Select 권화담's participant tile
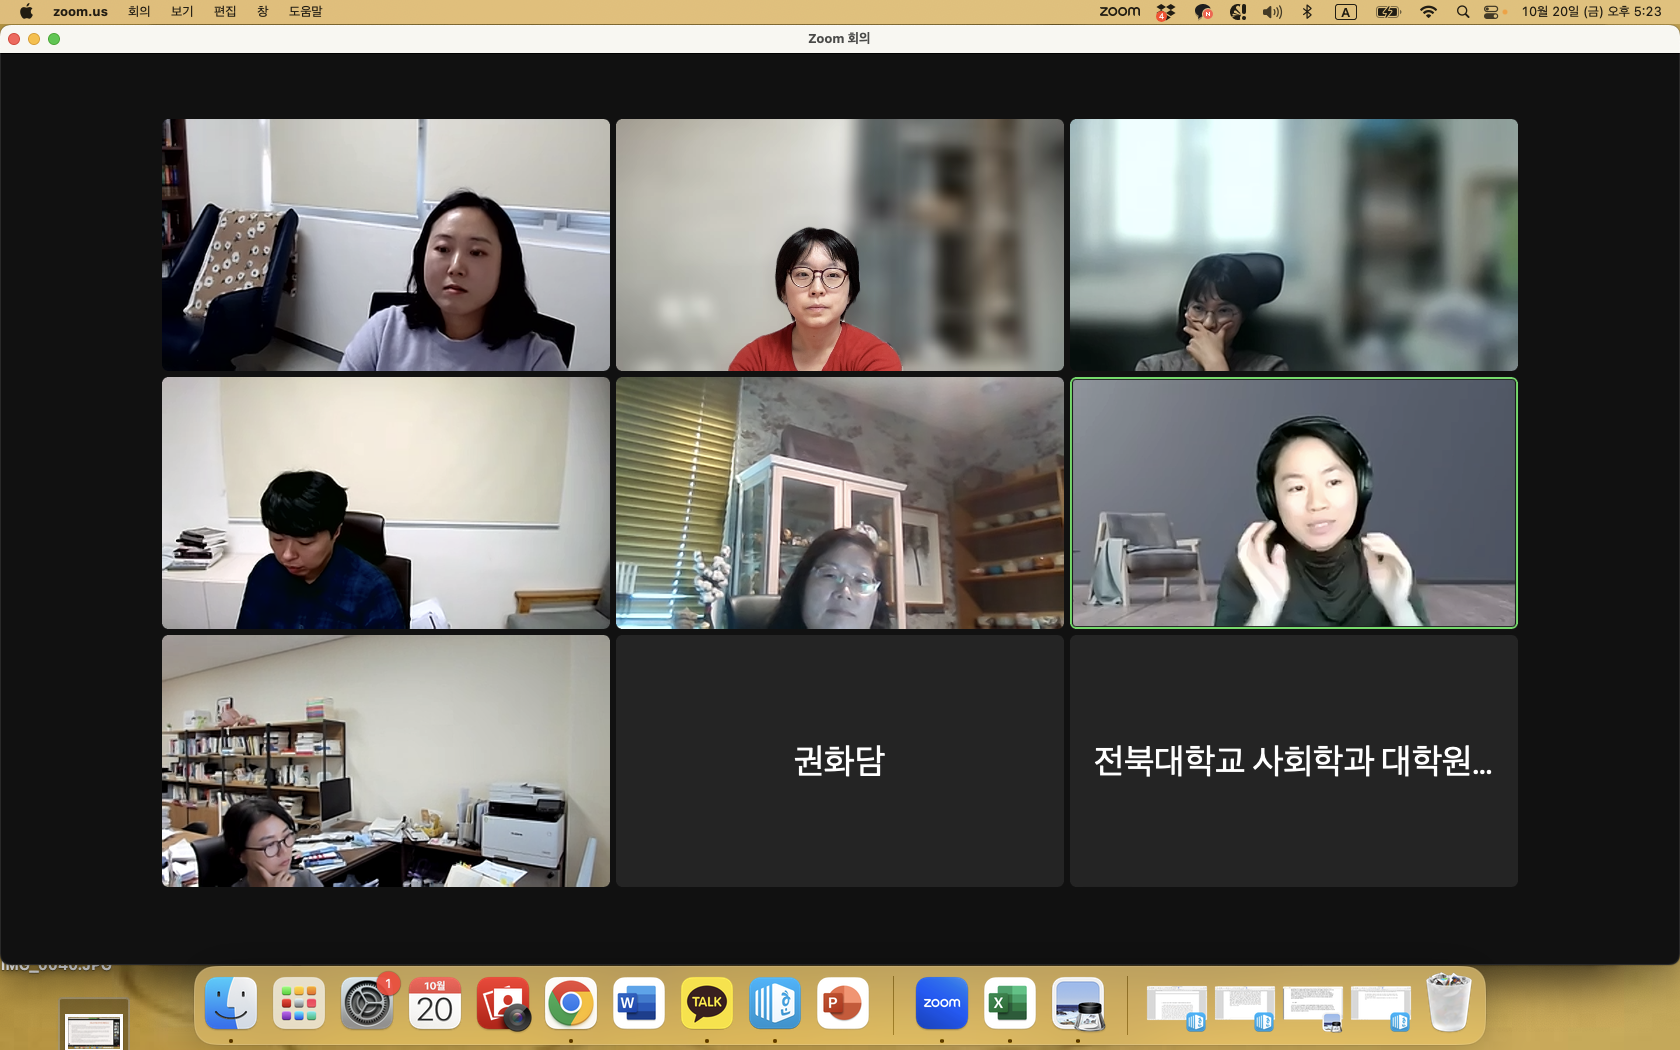Viewport: 1680px width, 1050px height. pos(839,760)
